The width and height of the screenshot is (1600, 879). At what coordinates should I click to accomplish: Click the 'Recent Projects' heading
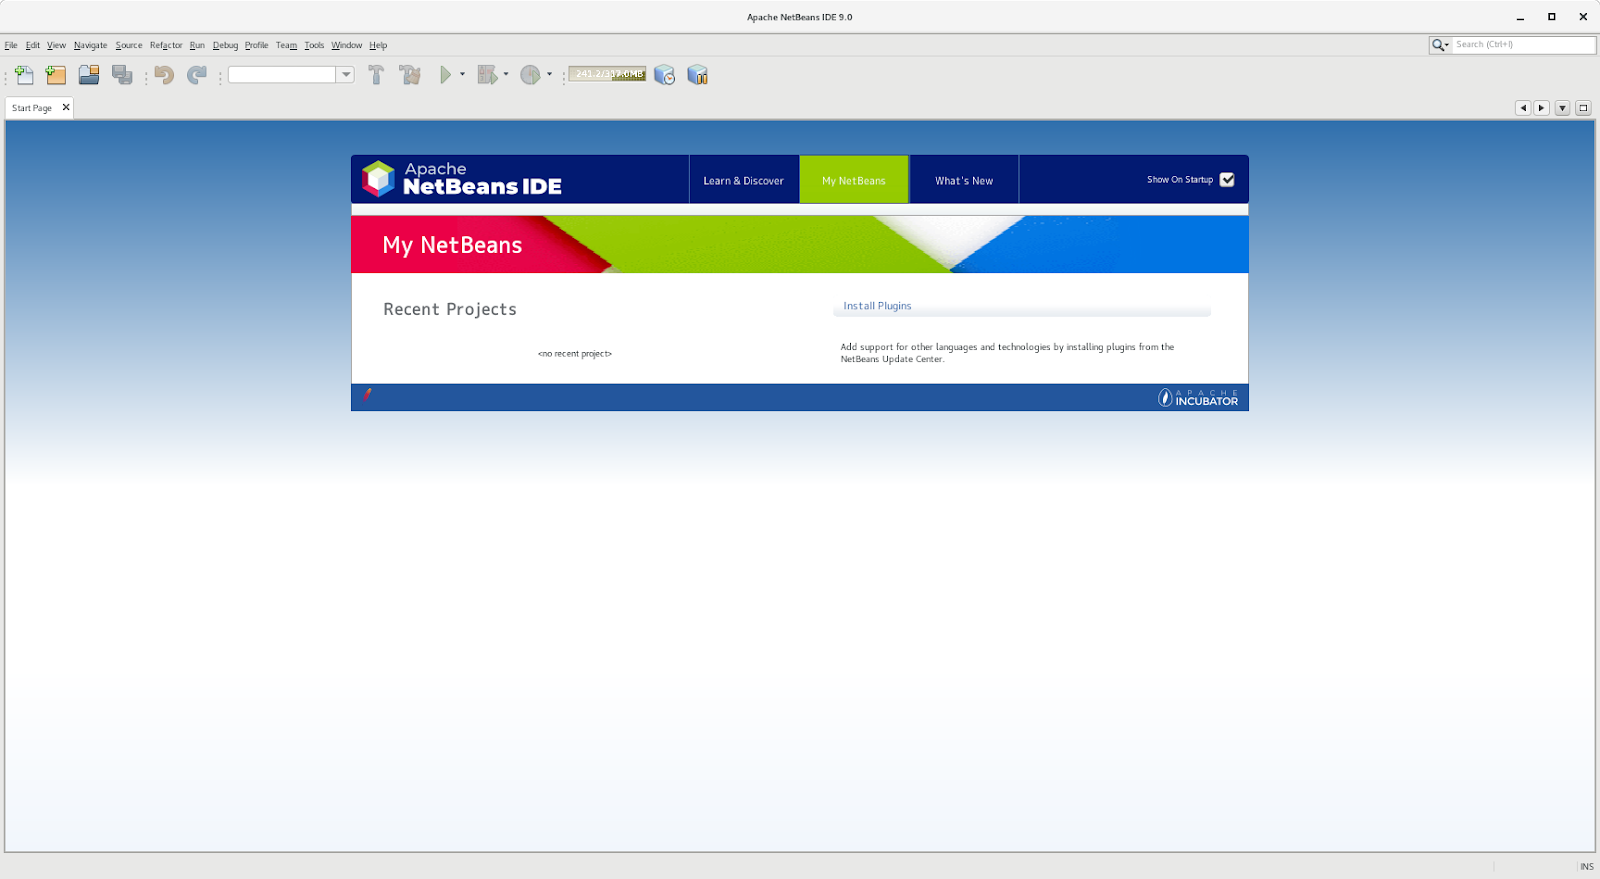[450, 309]
